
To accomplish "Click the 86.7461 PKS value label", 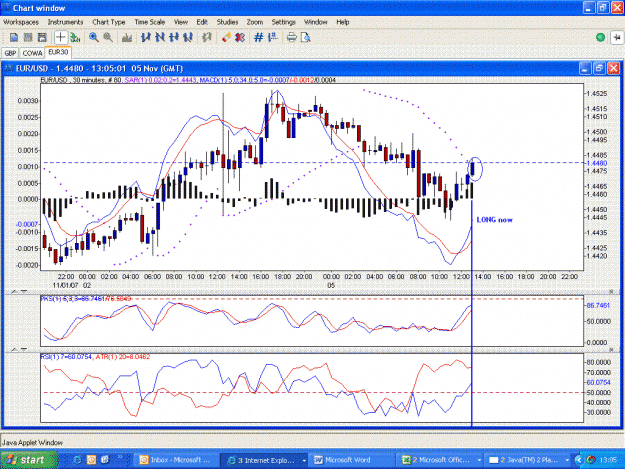I will pos(597,306).
